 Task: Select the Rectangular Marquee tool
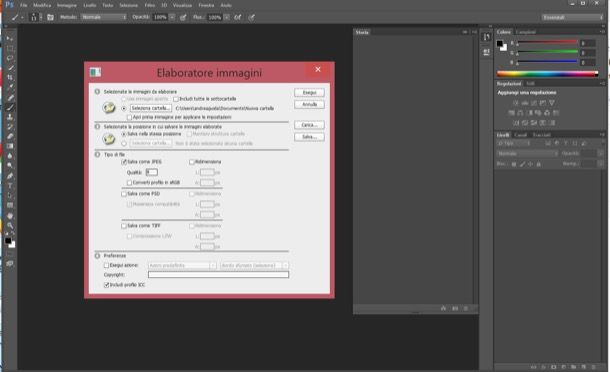pos(10,48)
